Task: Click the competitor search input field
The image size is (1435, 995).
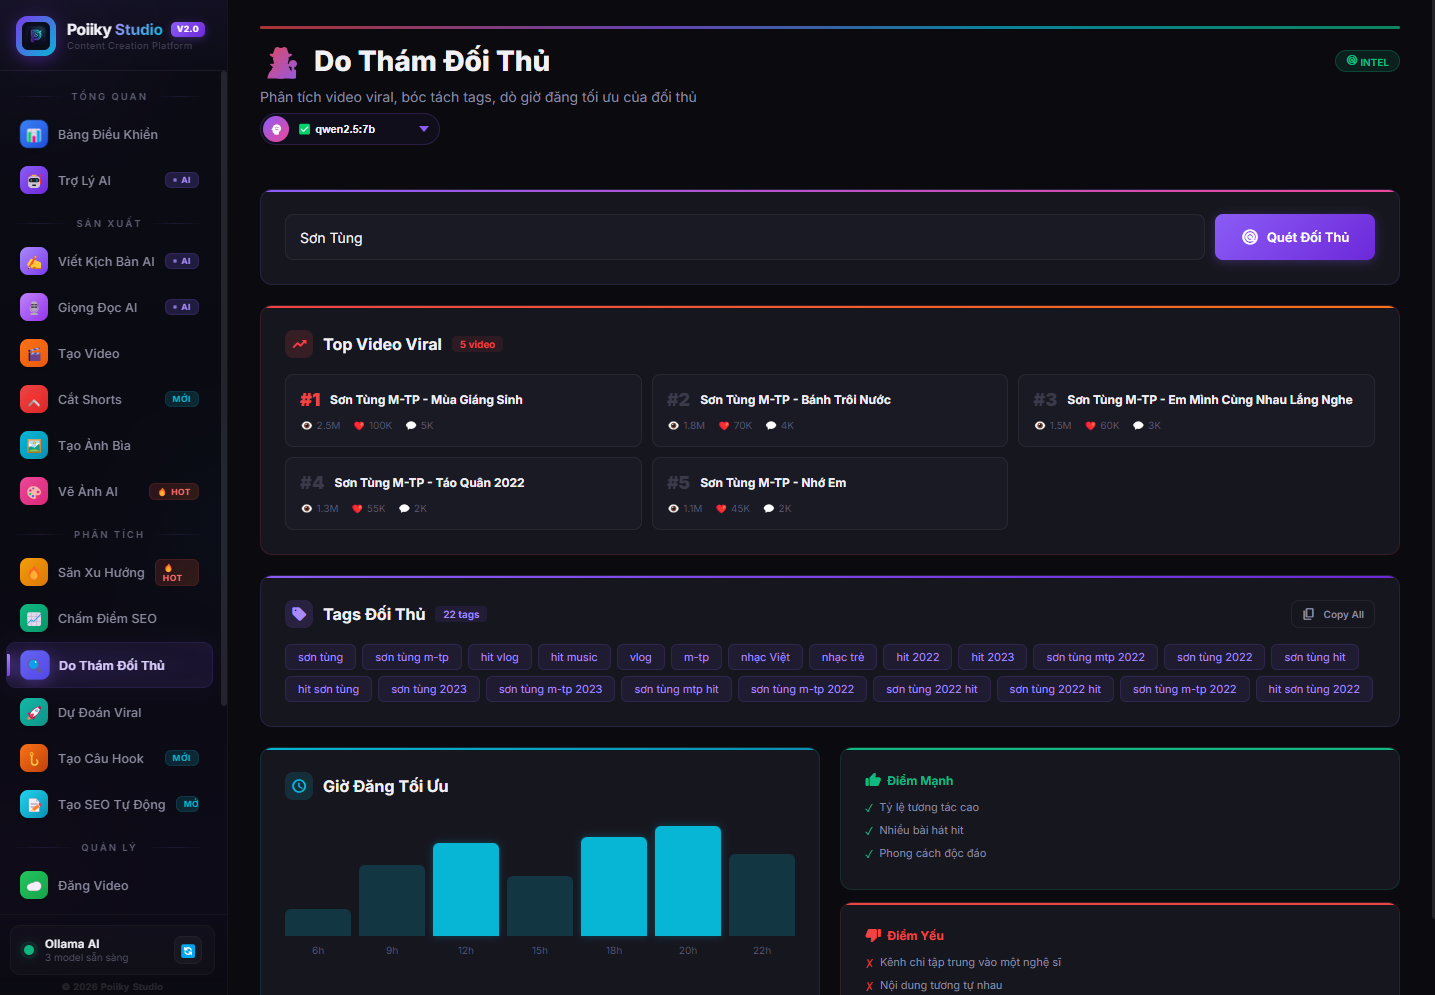Action: [744, 237]
